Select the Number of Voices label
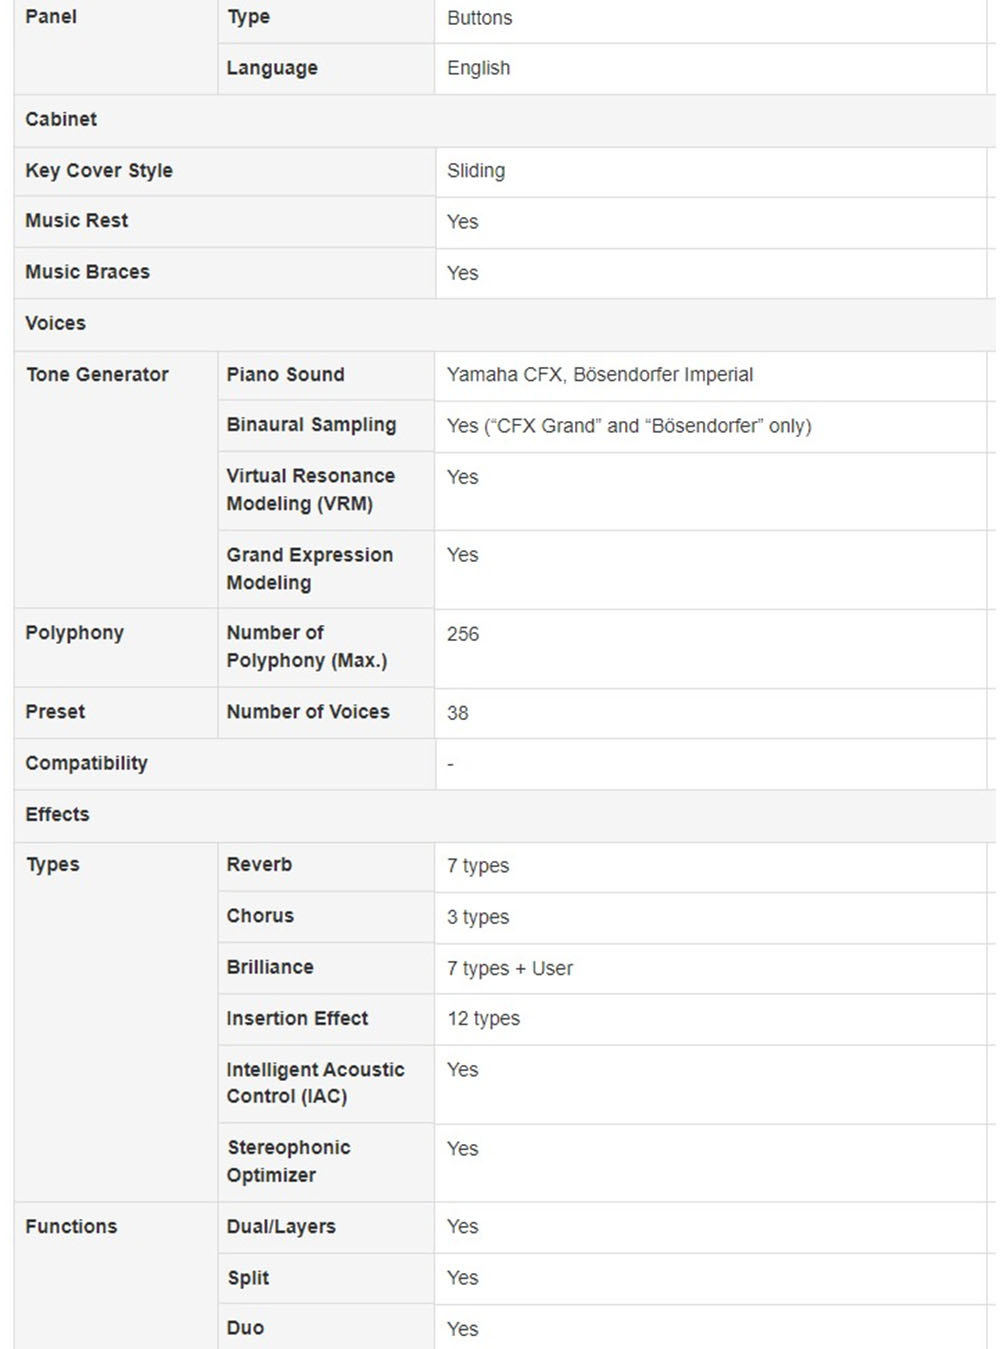1000x1349 pixels. [308, 712]
